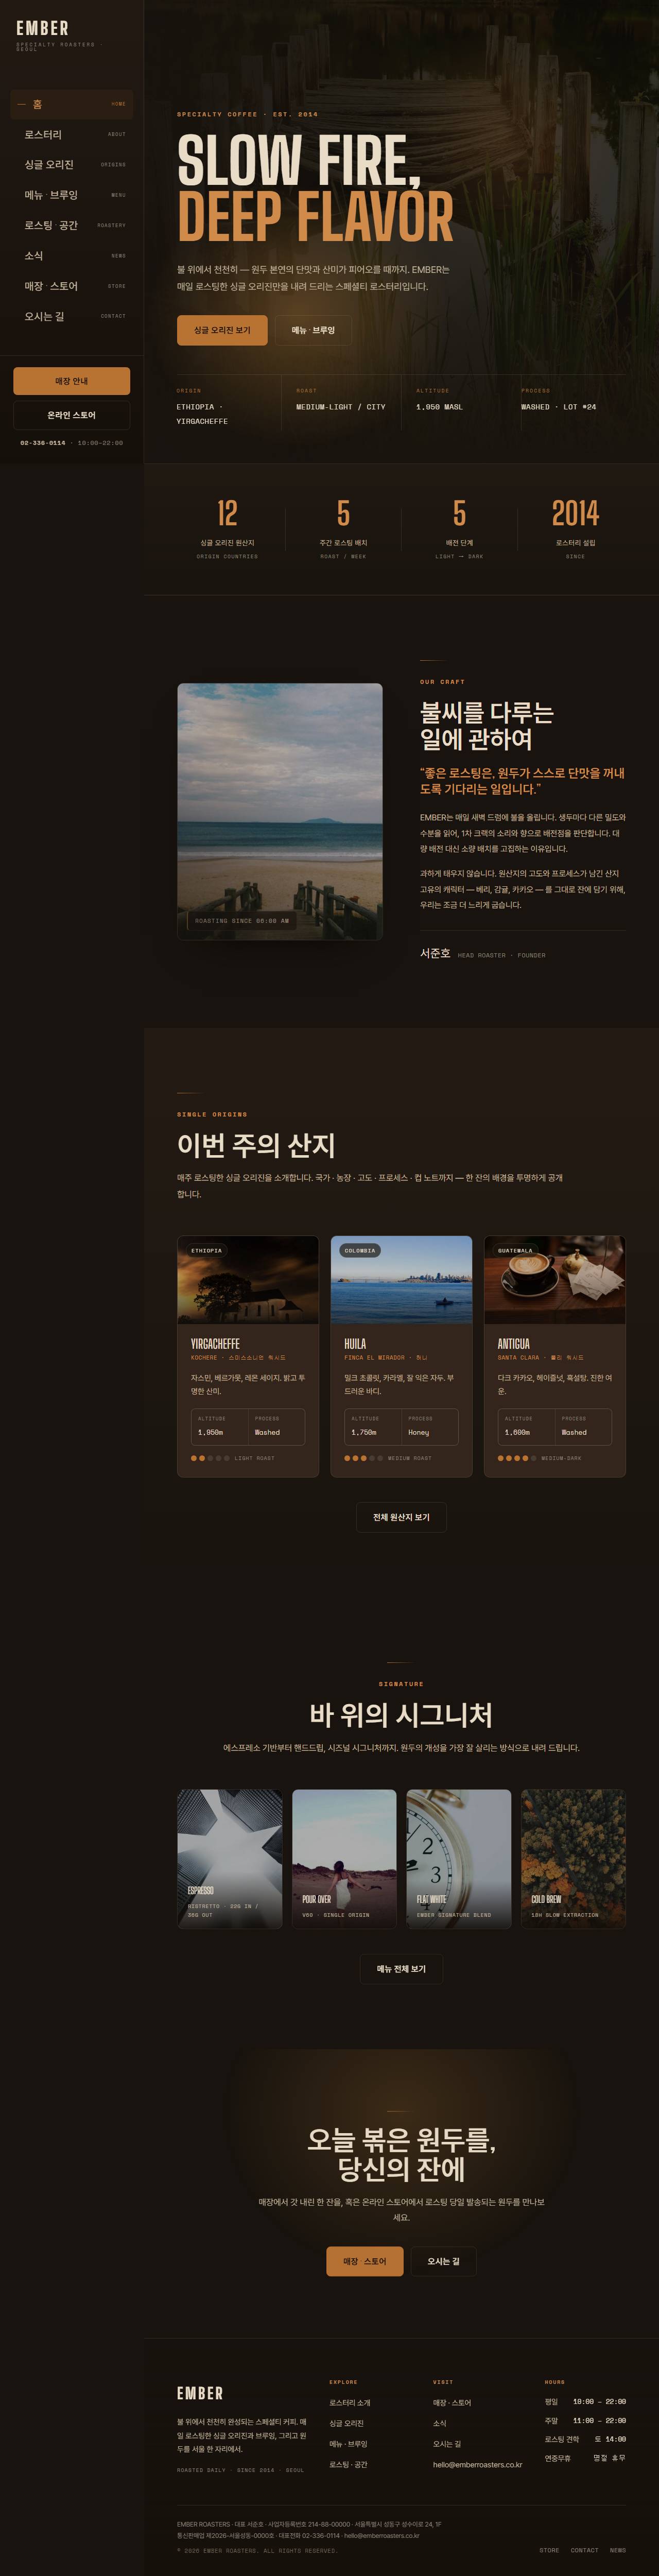Open 오시는 길 (Contact) in the sidebar

[71, 316]
